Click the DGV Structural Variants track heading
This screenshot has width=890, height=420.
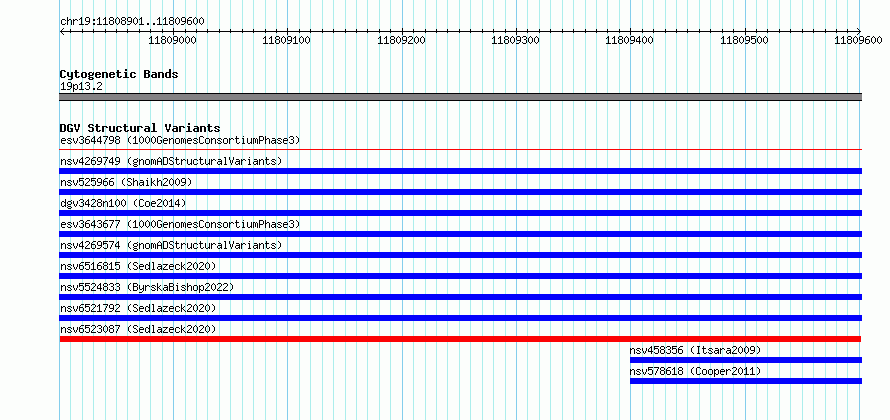point(140,128)
